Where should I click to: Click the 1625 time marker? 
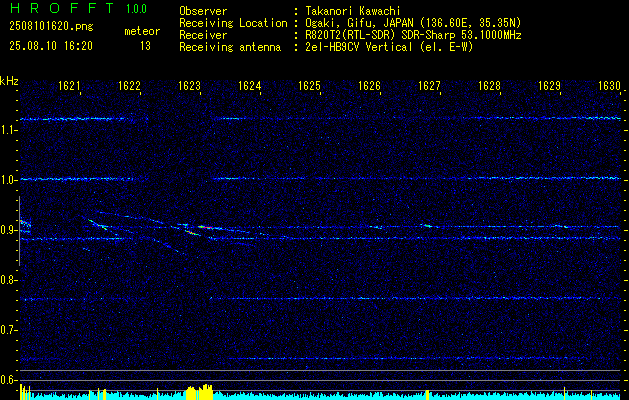[310, 85]
